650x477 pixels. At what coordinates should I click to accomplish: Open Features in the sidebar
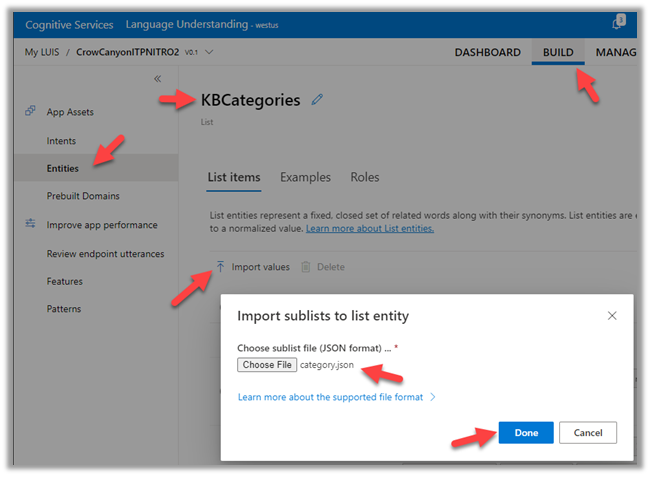point(65,281)
